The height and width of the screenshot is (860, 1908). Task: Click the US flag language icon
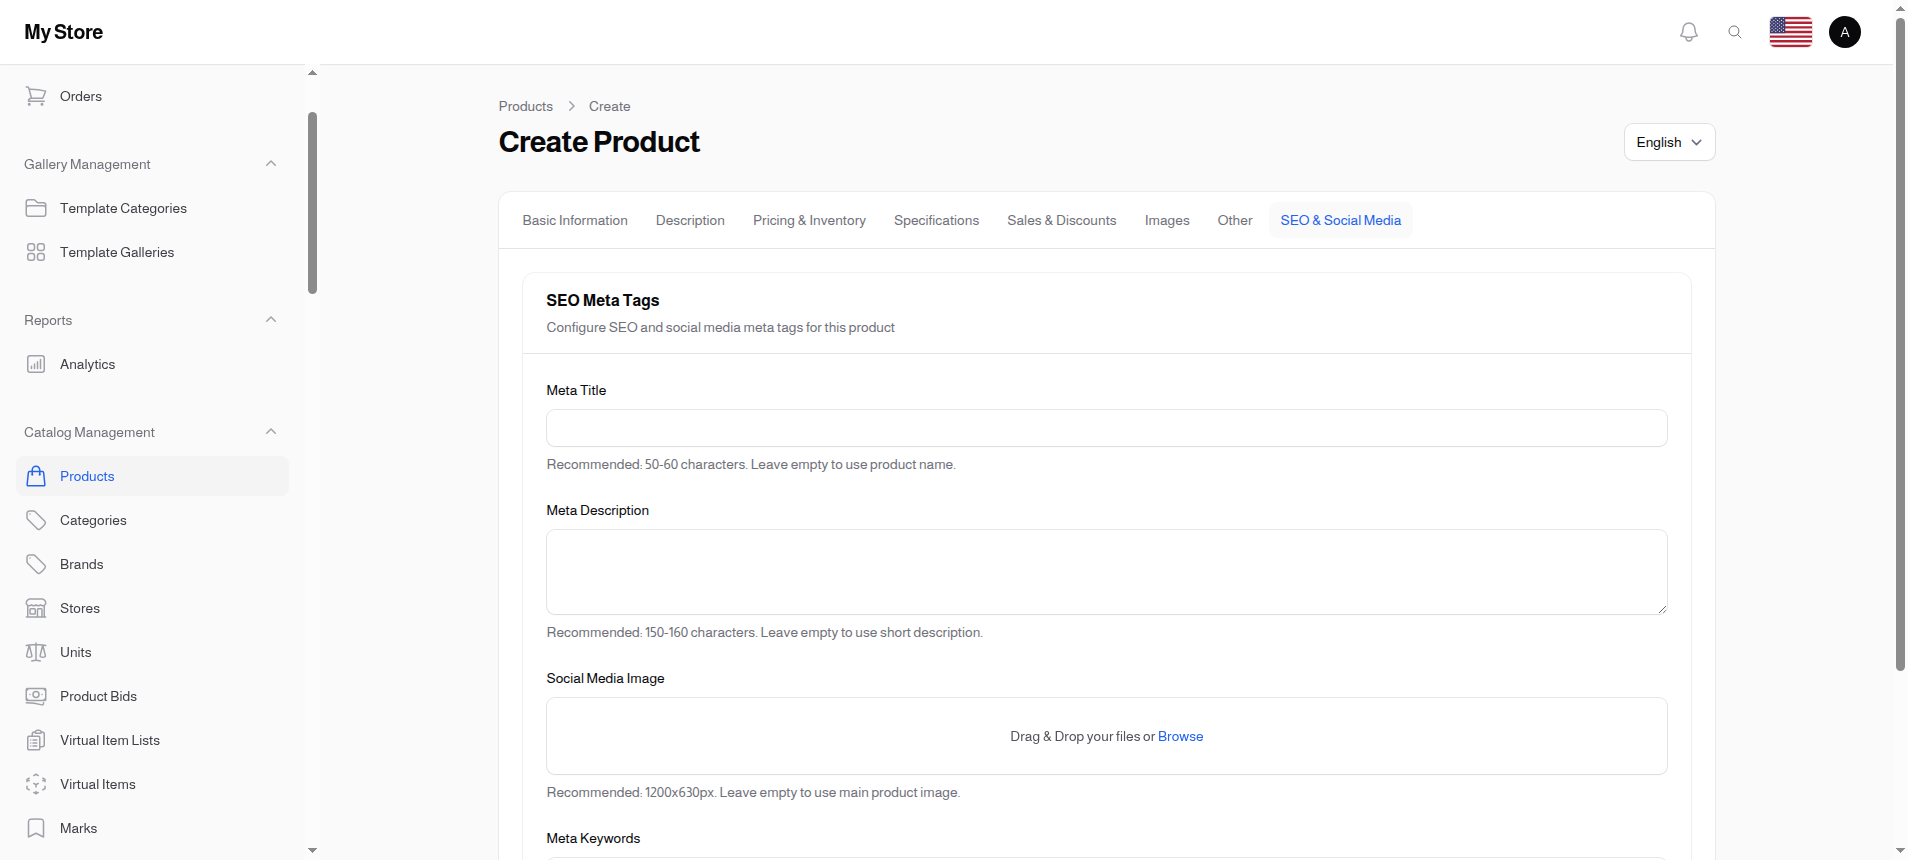click(1790, 32)
